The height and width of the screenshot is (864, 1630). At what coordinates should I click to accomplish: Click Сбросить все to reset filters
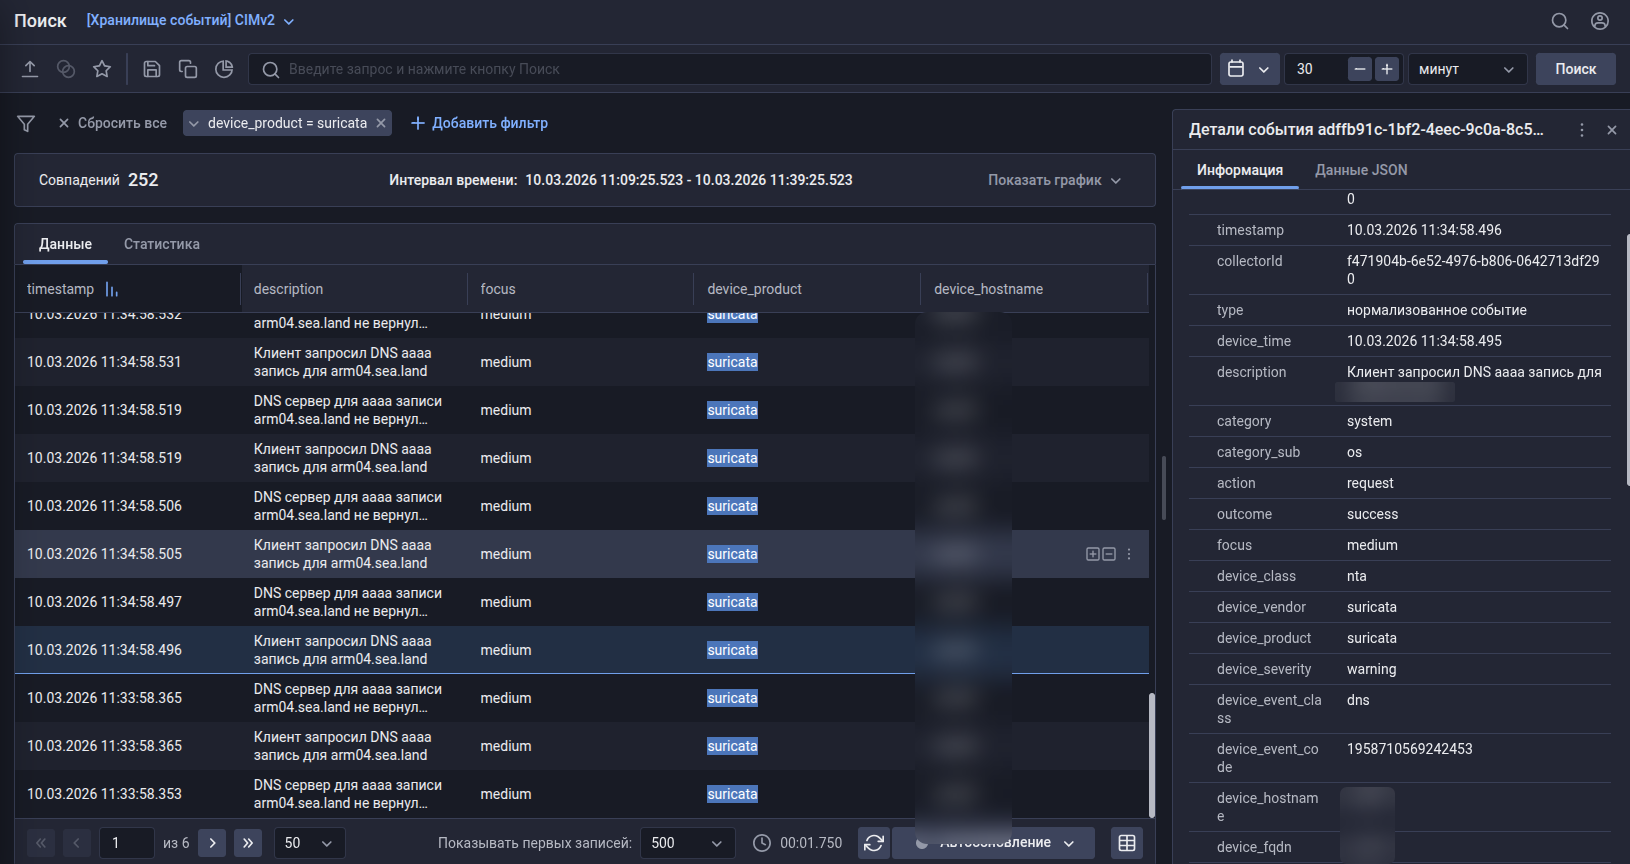112,123
